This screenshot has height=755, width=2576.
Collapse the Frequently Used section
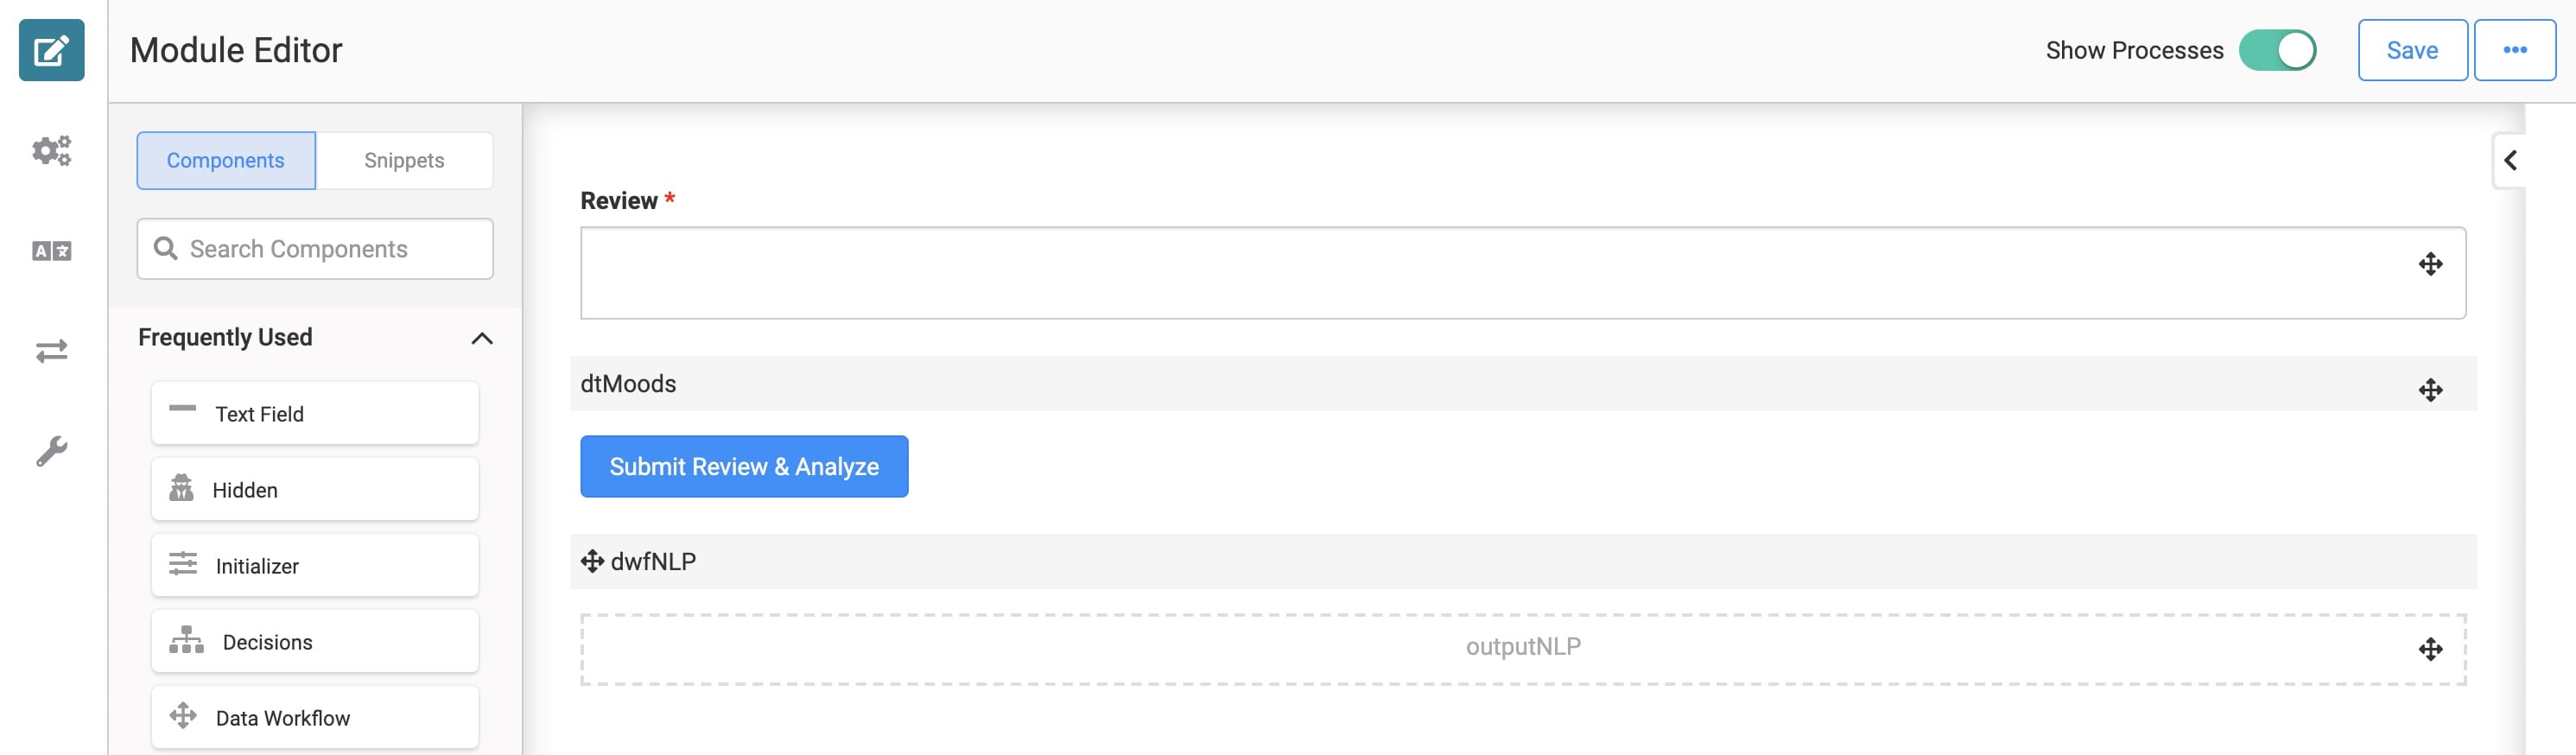tap(482, 338)
